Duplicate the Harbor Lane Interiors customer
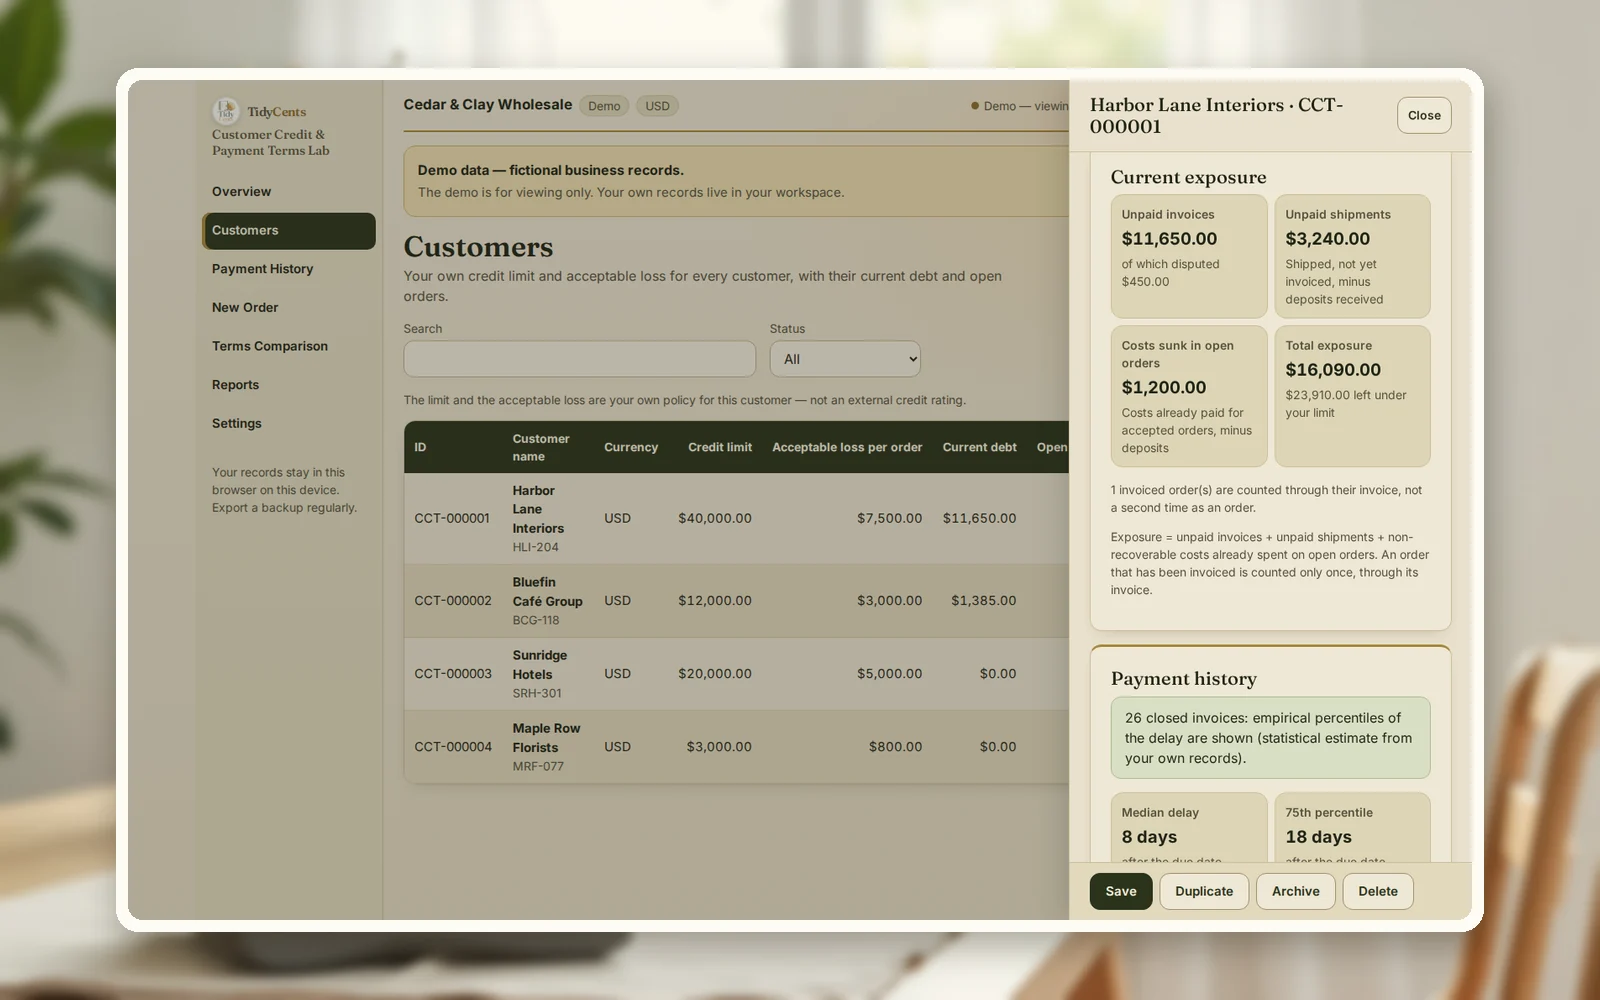The image size is (1600, 1000). pyautogui.click(x=1204, y=891)
